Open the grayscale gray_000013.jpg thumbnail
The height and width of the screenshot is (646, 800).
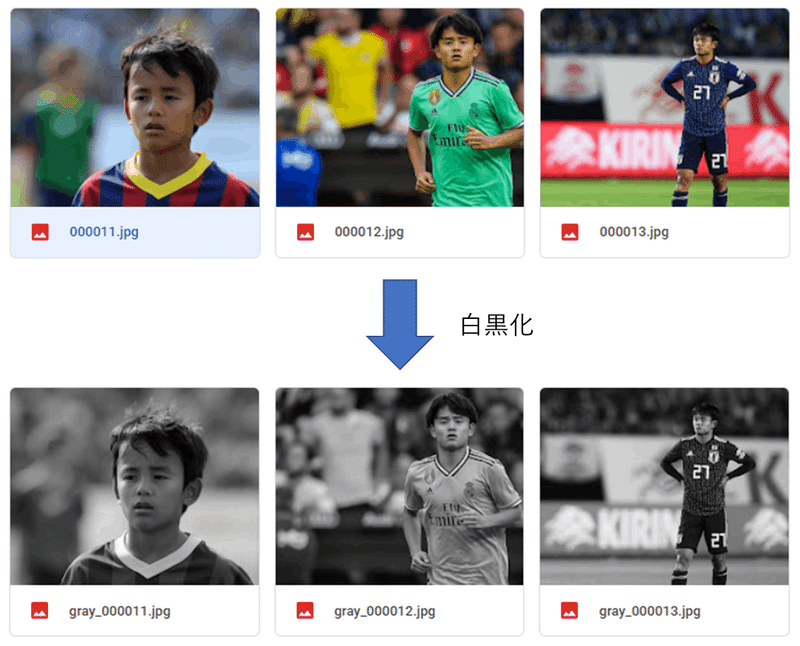664,486
